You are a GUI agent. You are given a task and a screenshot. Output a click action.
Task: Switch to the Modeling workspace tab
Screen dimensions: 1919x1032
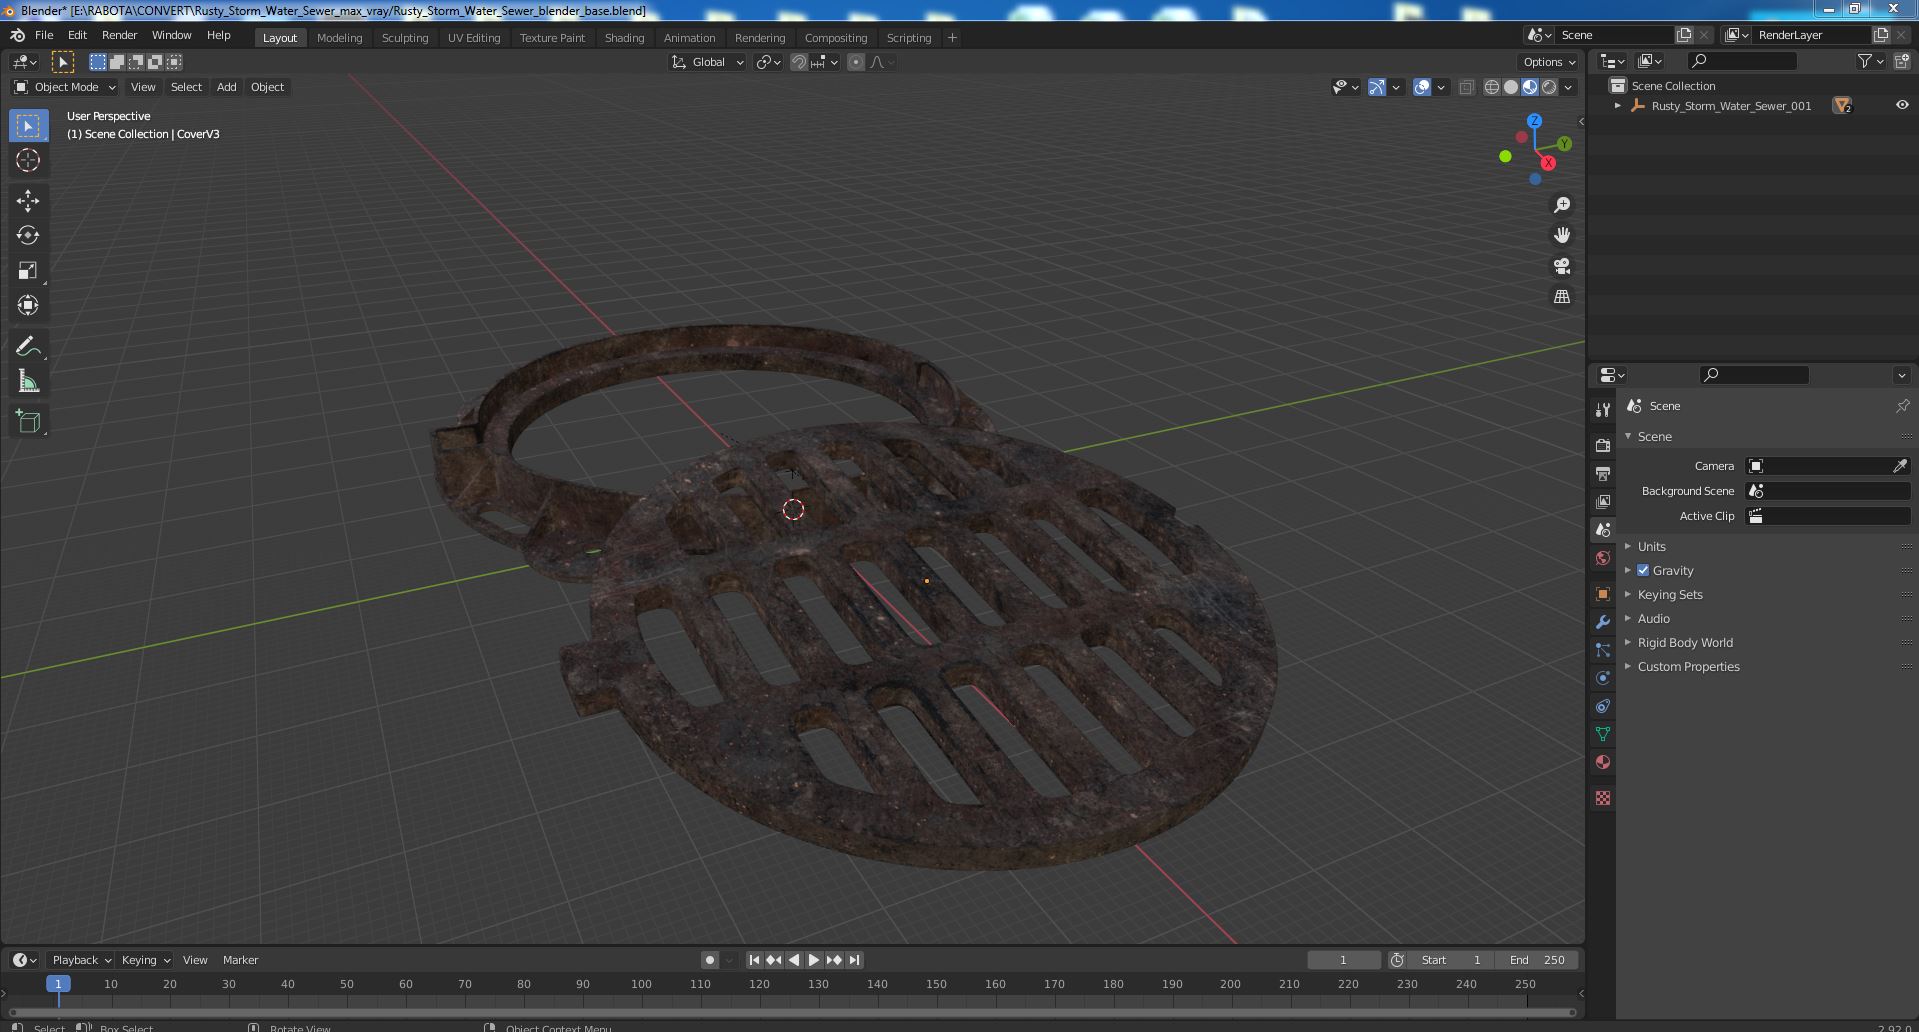[x=339, y=38]
